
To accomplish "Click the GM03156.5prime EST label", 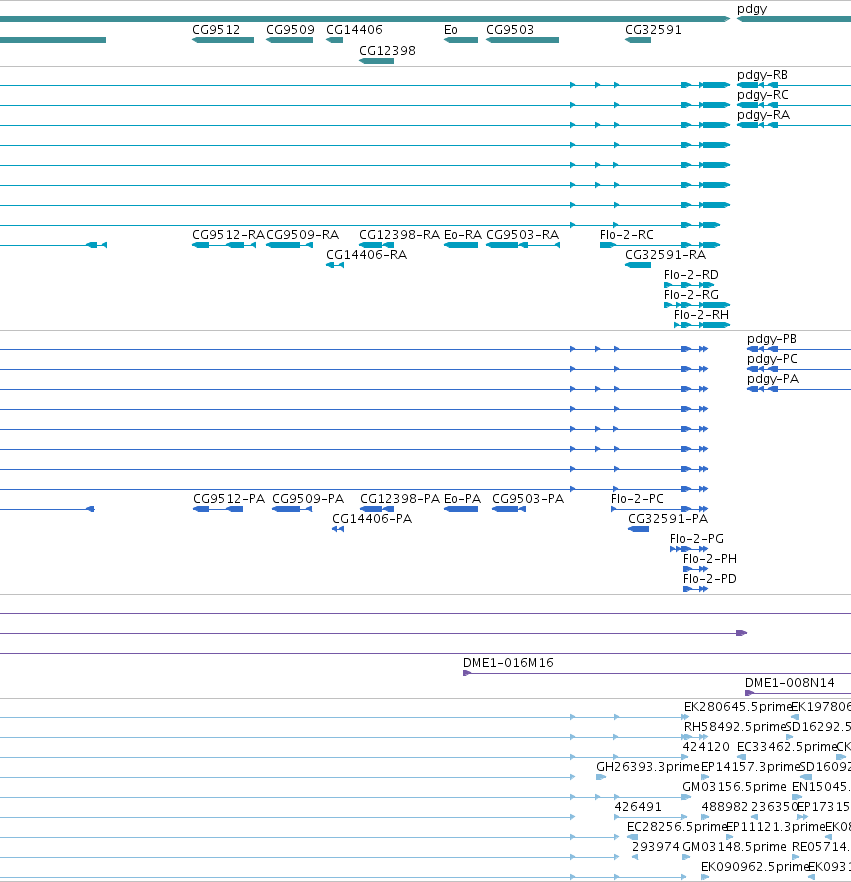I will pyautogui.click(x=734, y=787).
